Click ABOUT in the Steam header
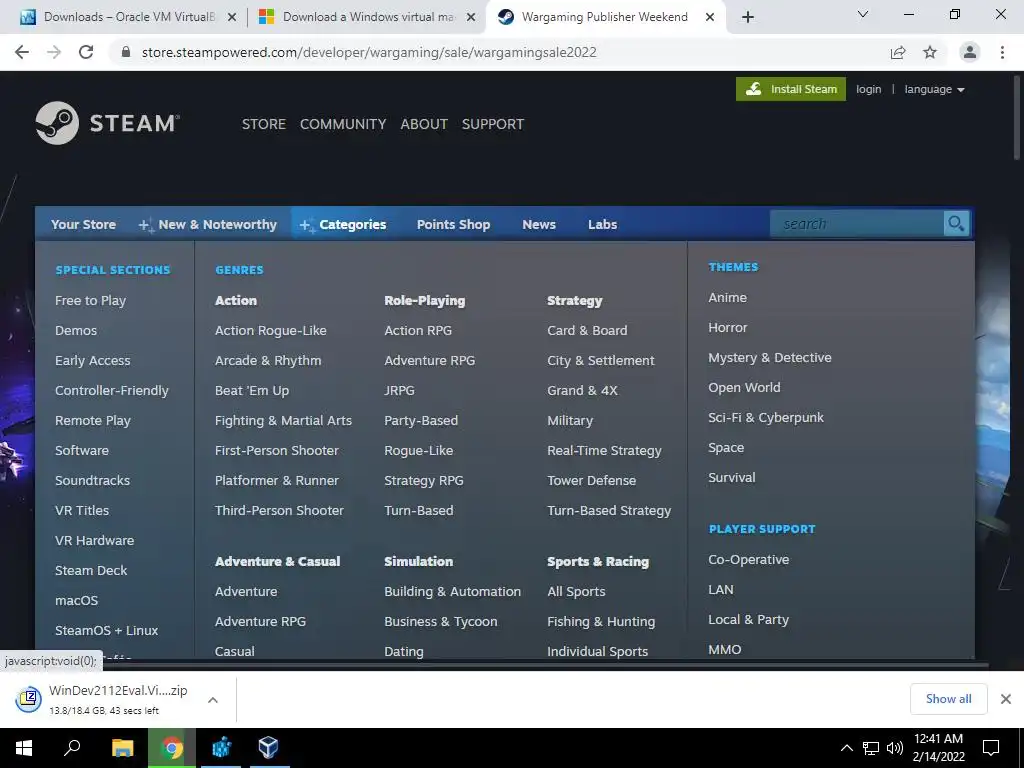The image size is (1024, 768). coord(424,124)
